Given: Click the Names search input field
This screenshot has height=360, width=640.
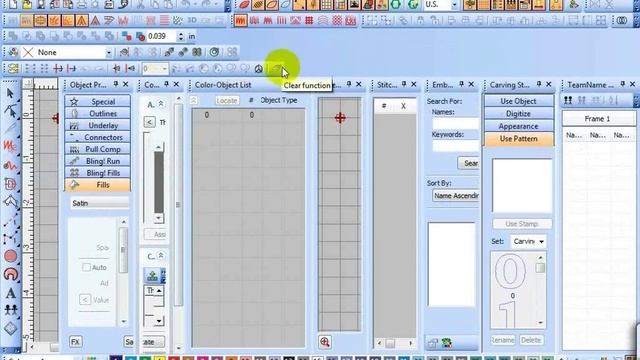Looking at the screenshot, I should pos(455,123).
